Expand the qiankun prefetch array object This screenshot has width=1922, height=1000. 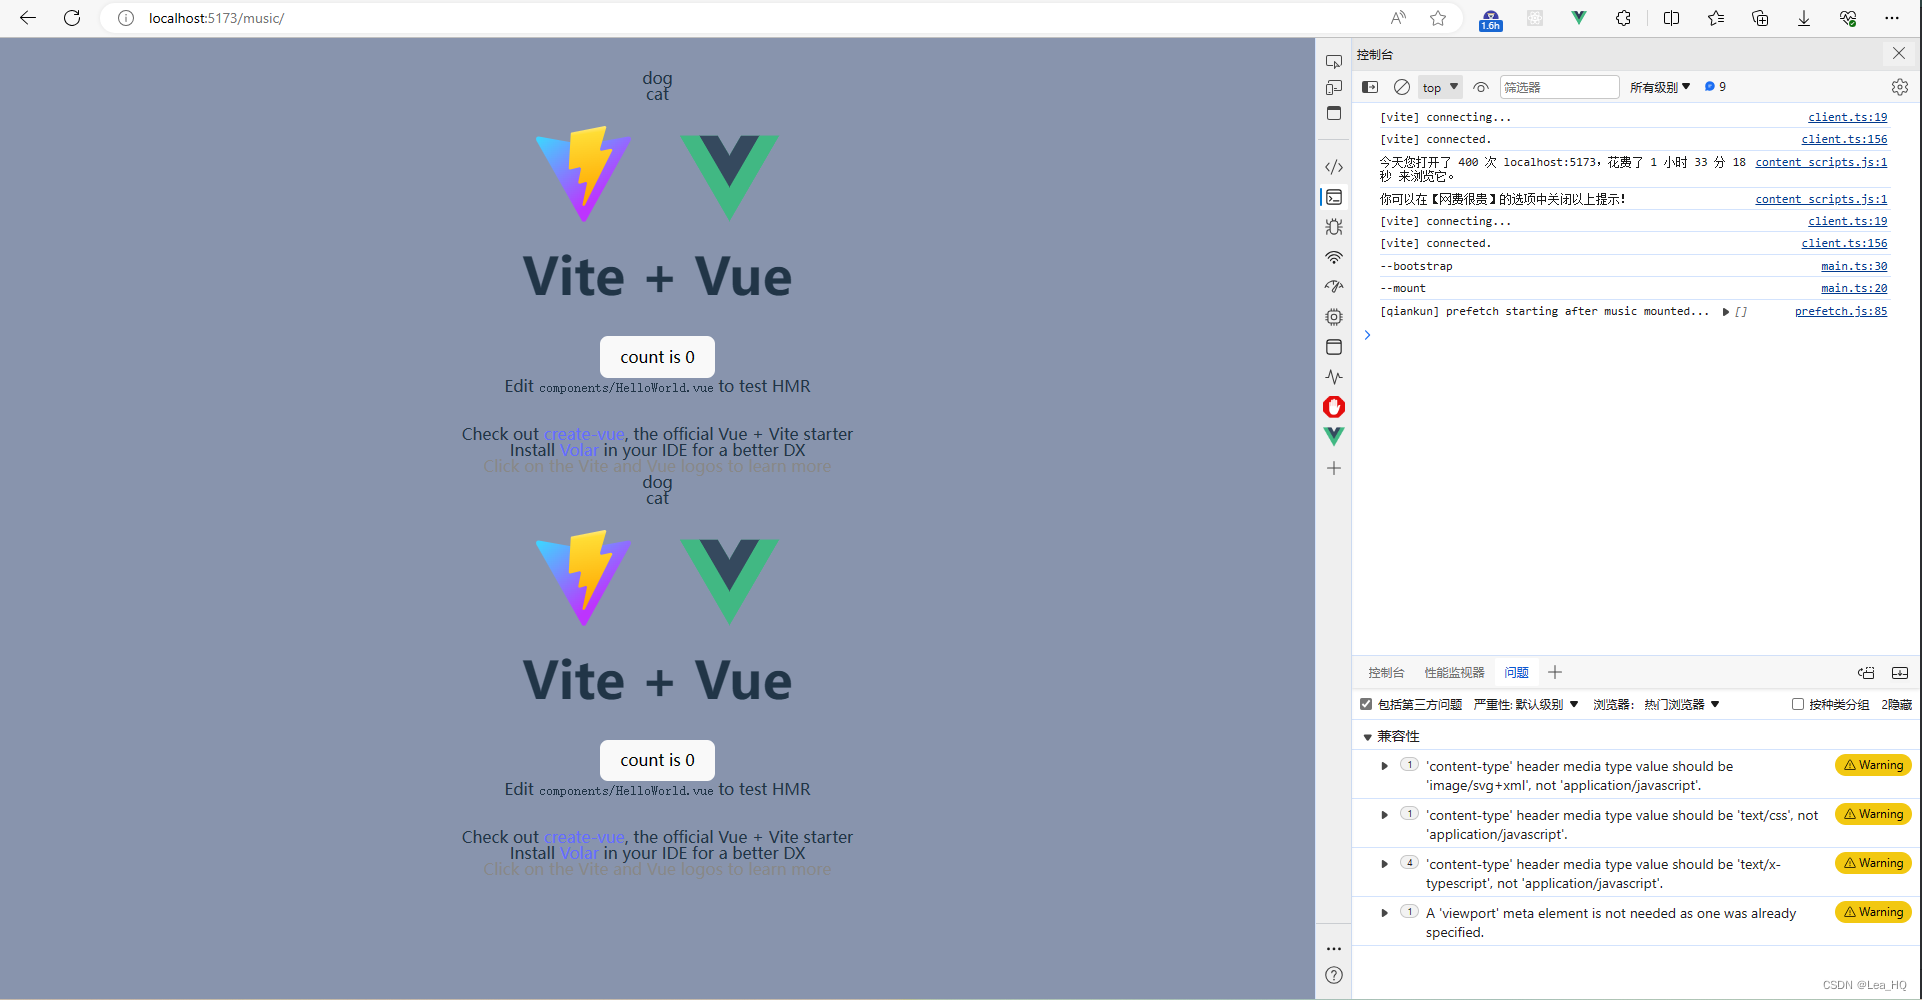pyautogui.click(x=1726, y=312)
